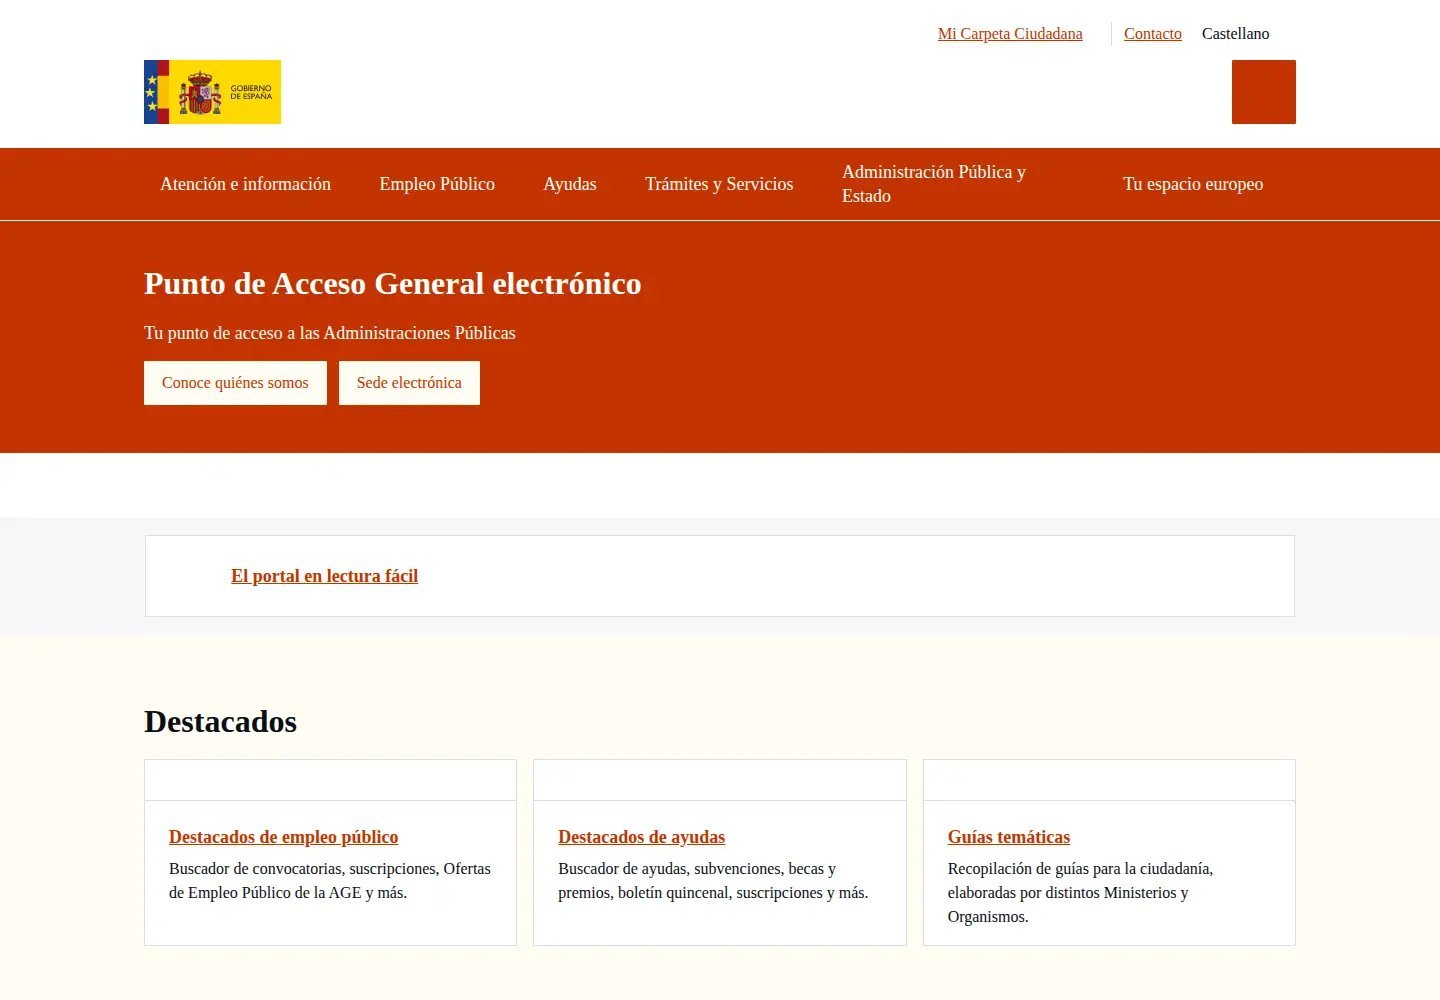This screenshot has width=1440, height=1000.
Task: Open the Ayudas navigation bar item
Action: [x=570, y=184]
